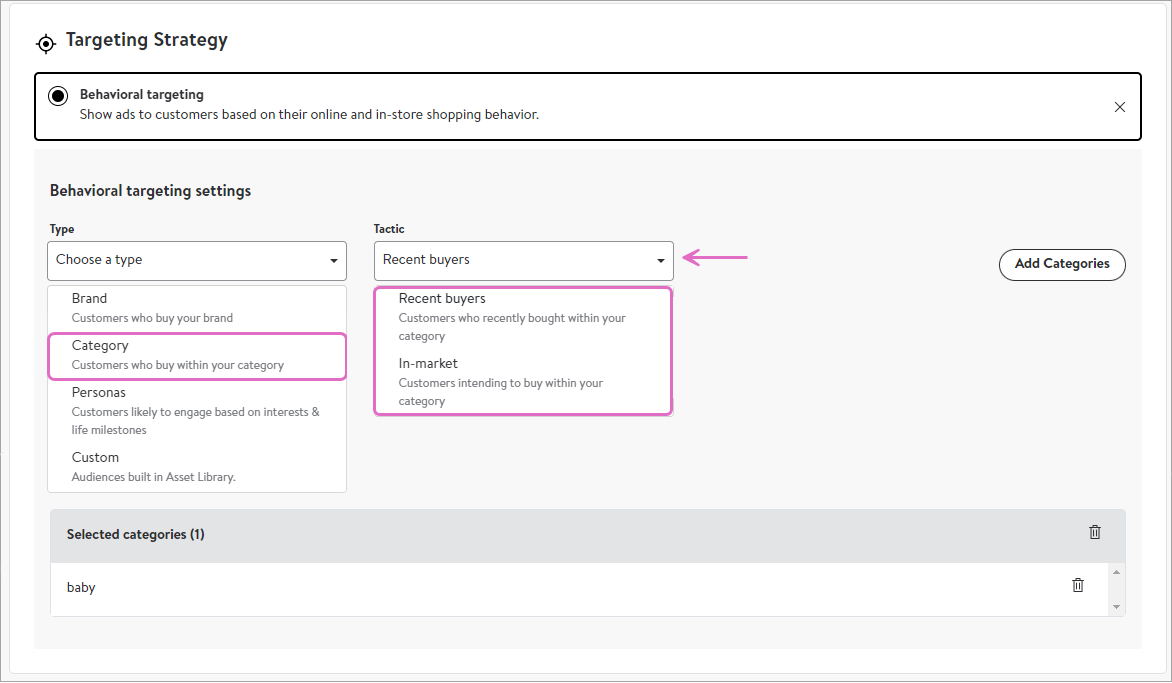This screenshot has height=683, width=1172.
Task: Click the Targeting Strategy crosshair icon
Action: coord(45,43)
